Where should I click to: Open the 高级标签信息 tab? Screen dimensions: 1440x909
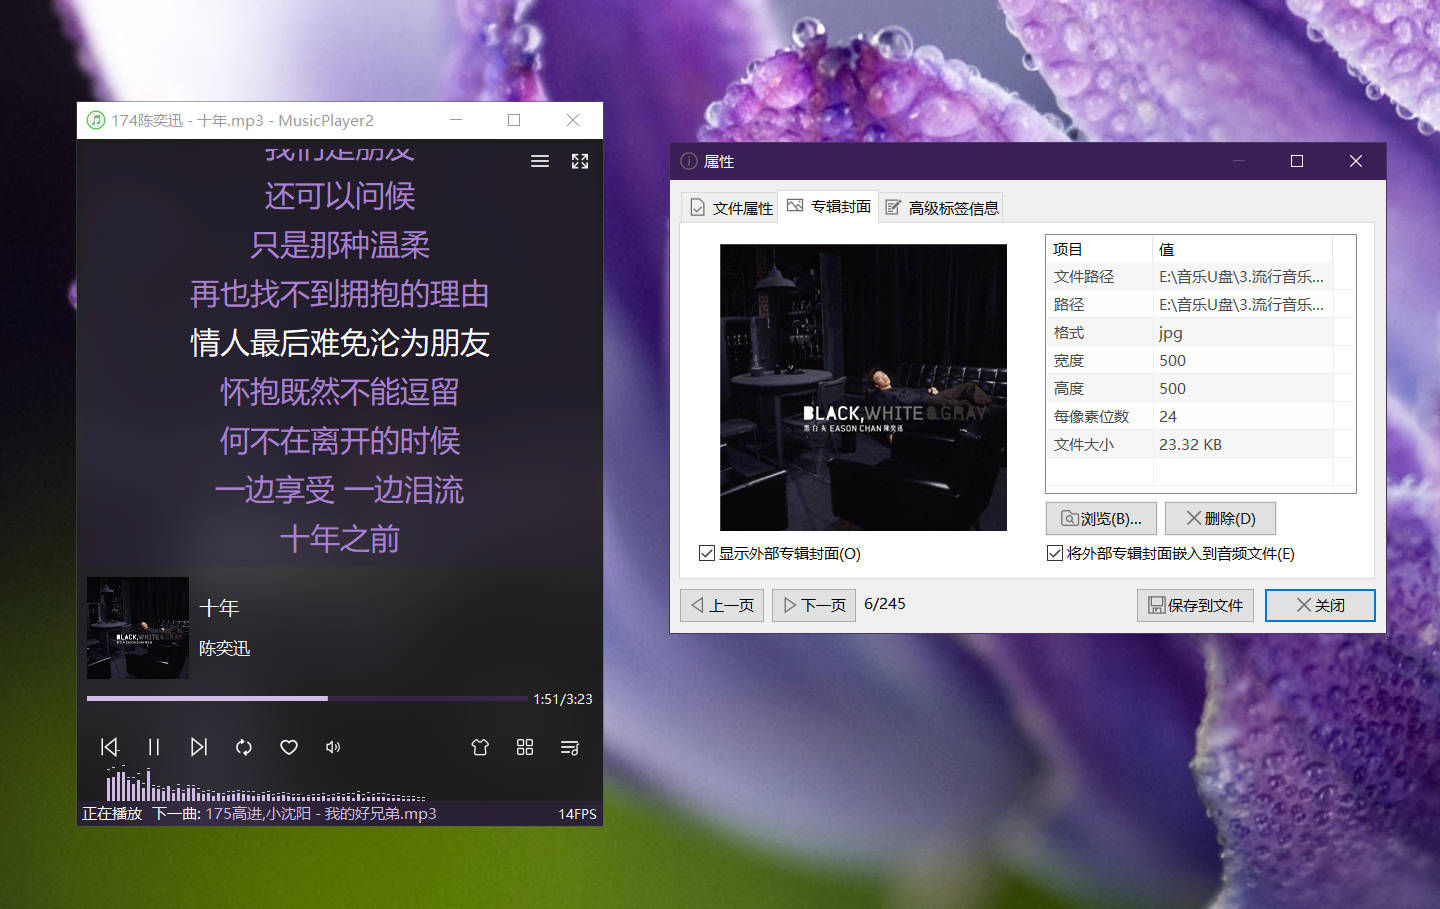coord(941,207)
